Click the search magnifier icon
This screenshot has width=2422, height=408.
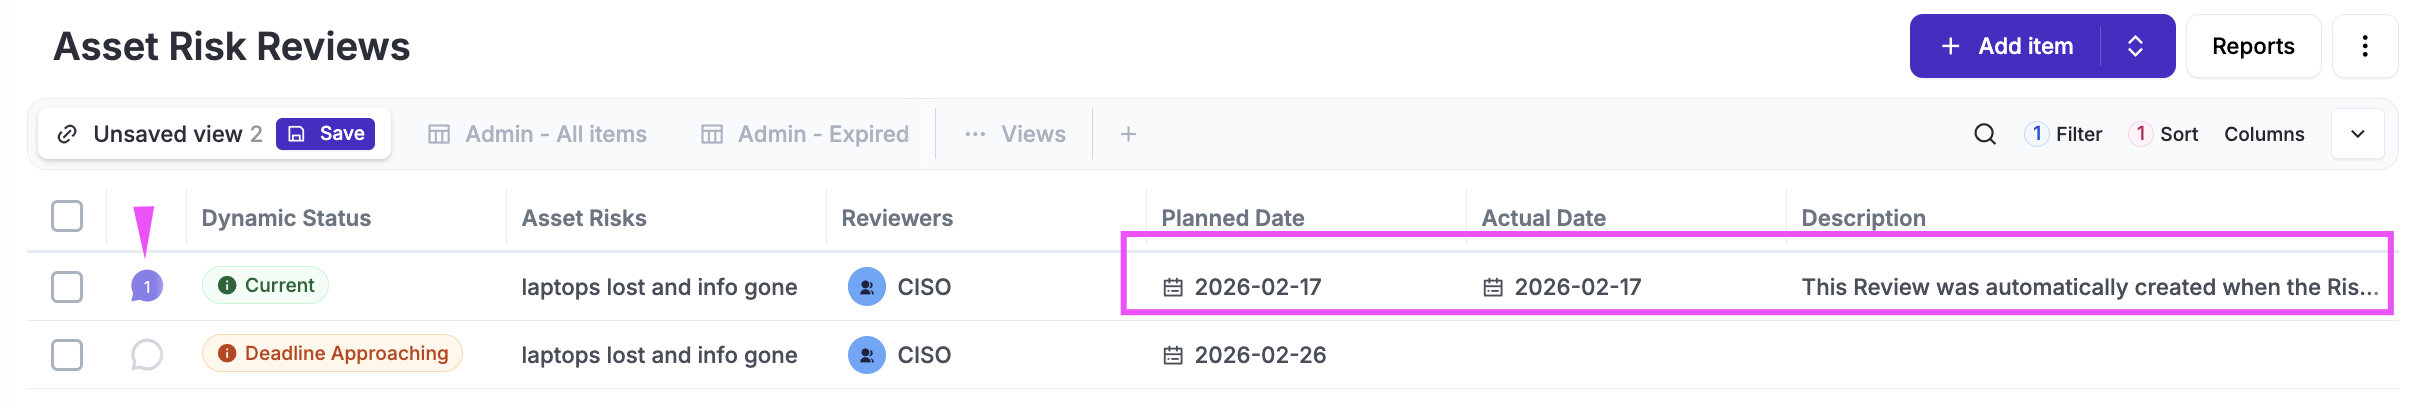click(x=1984, y=134)
